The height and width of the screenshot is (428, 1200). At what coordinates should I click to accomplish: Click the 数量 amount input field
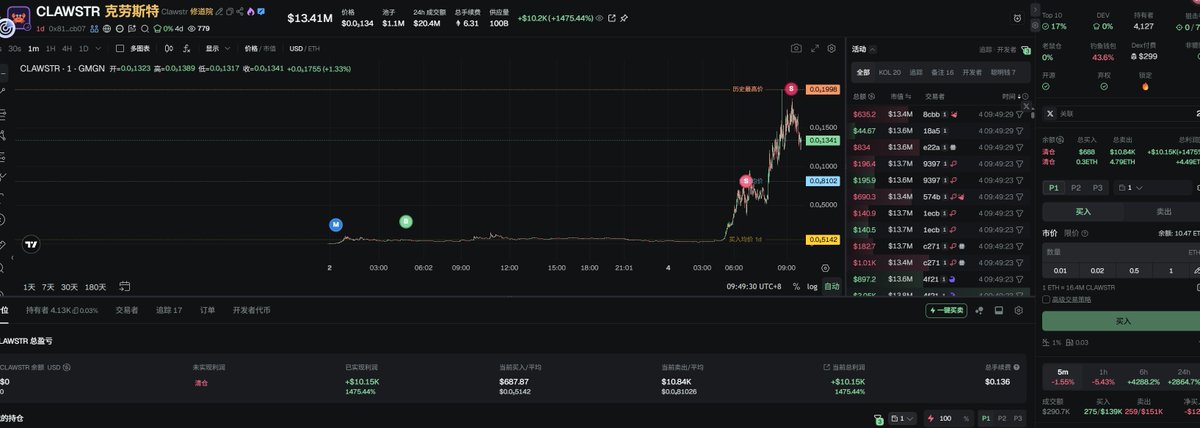point(1121,252)
